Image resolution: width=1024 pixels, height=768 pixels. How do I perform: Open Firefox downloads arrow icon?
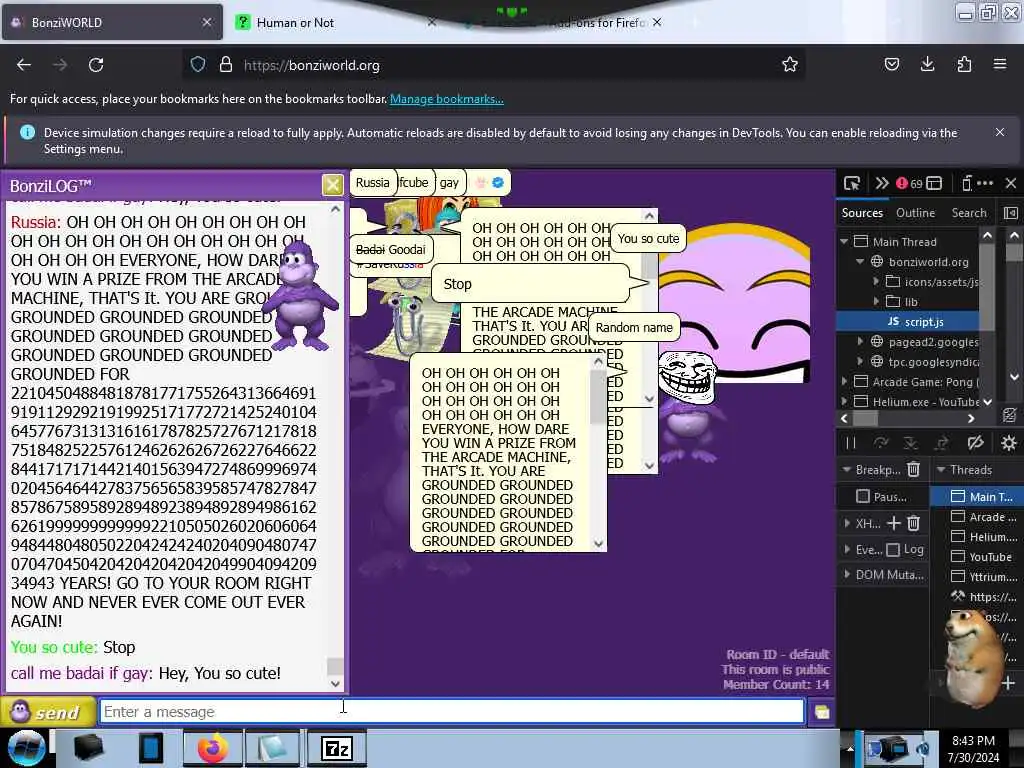tap(927, 64)
